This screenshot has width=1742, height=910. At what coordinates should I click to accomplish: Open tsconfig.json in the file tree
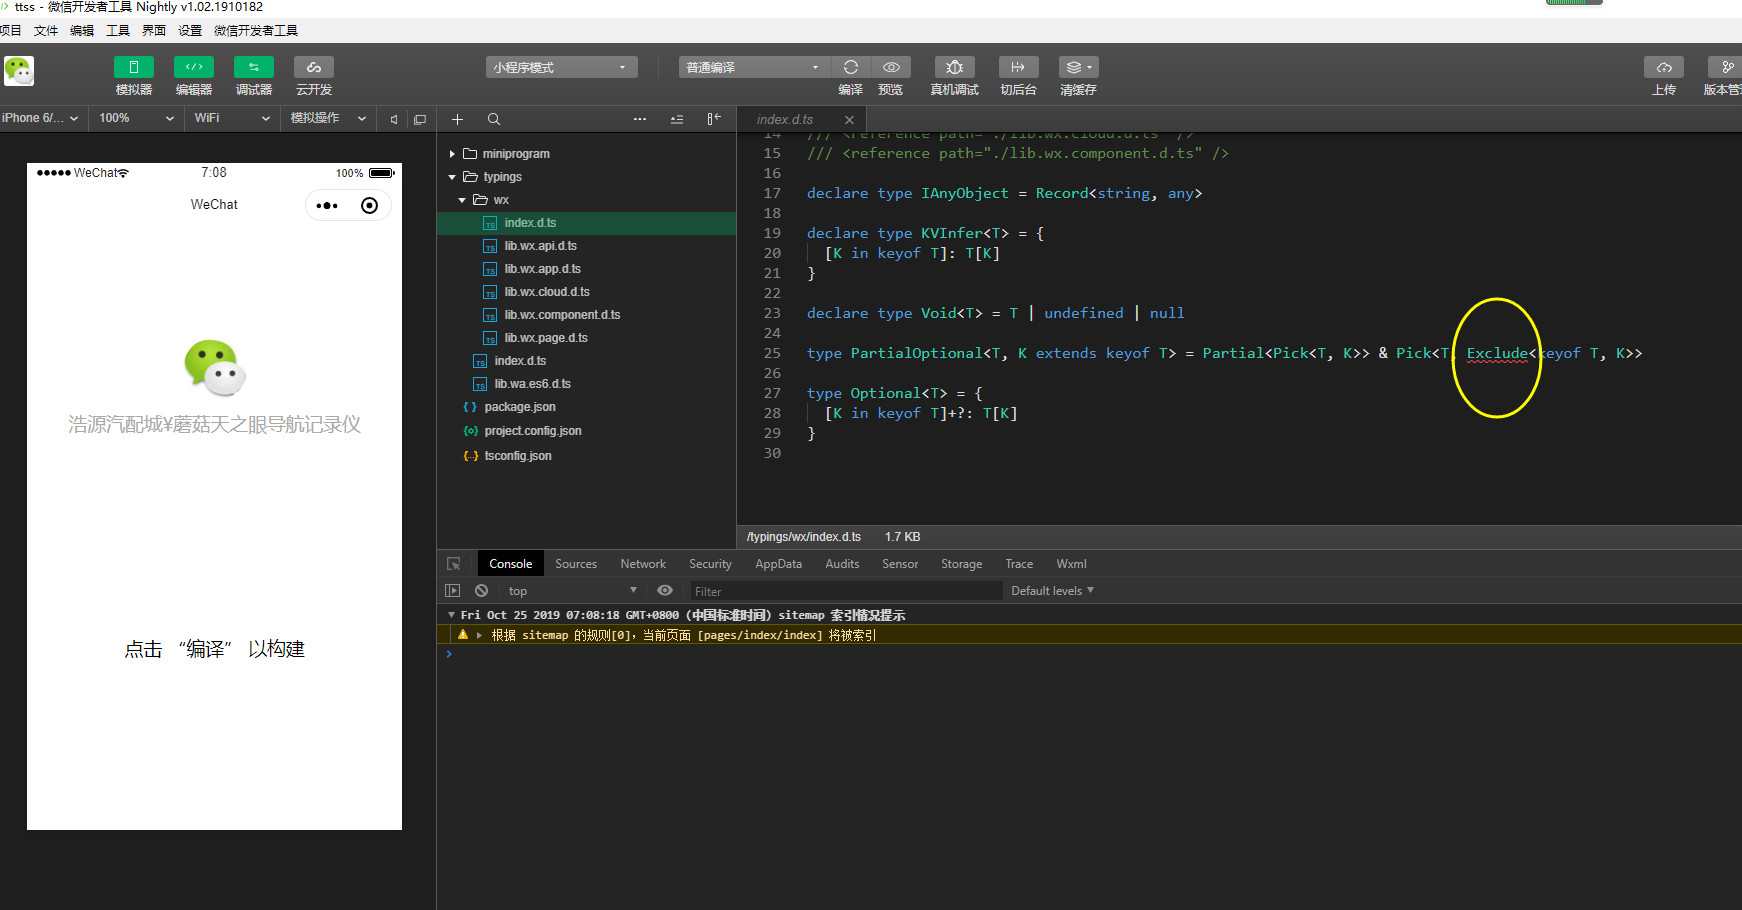(x=517, y=456)
